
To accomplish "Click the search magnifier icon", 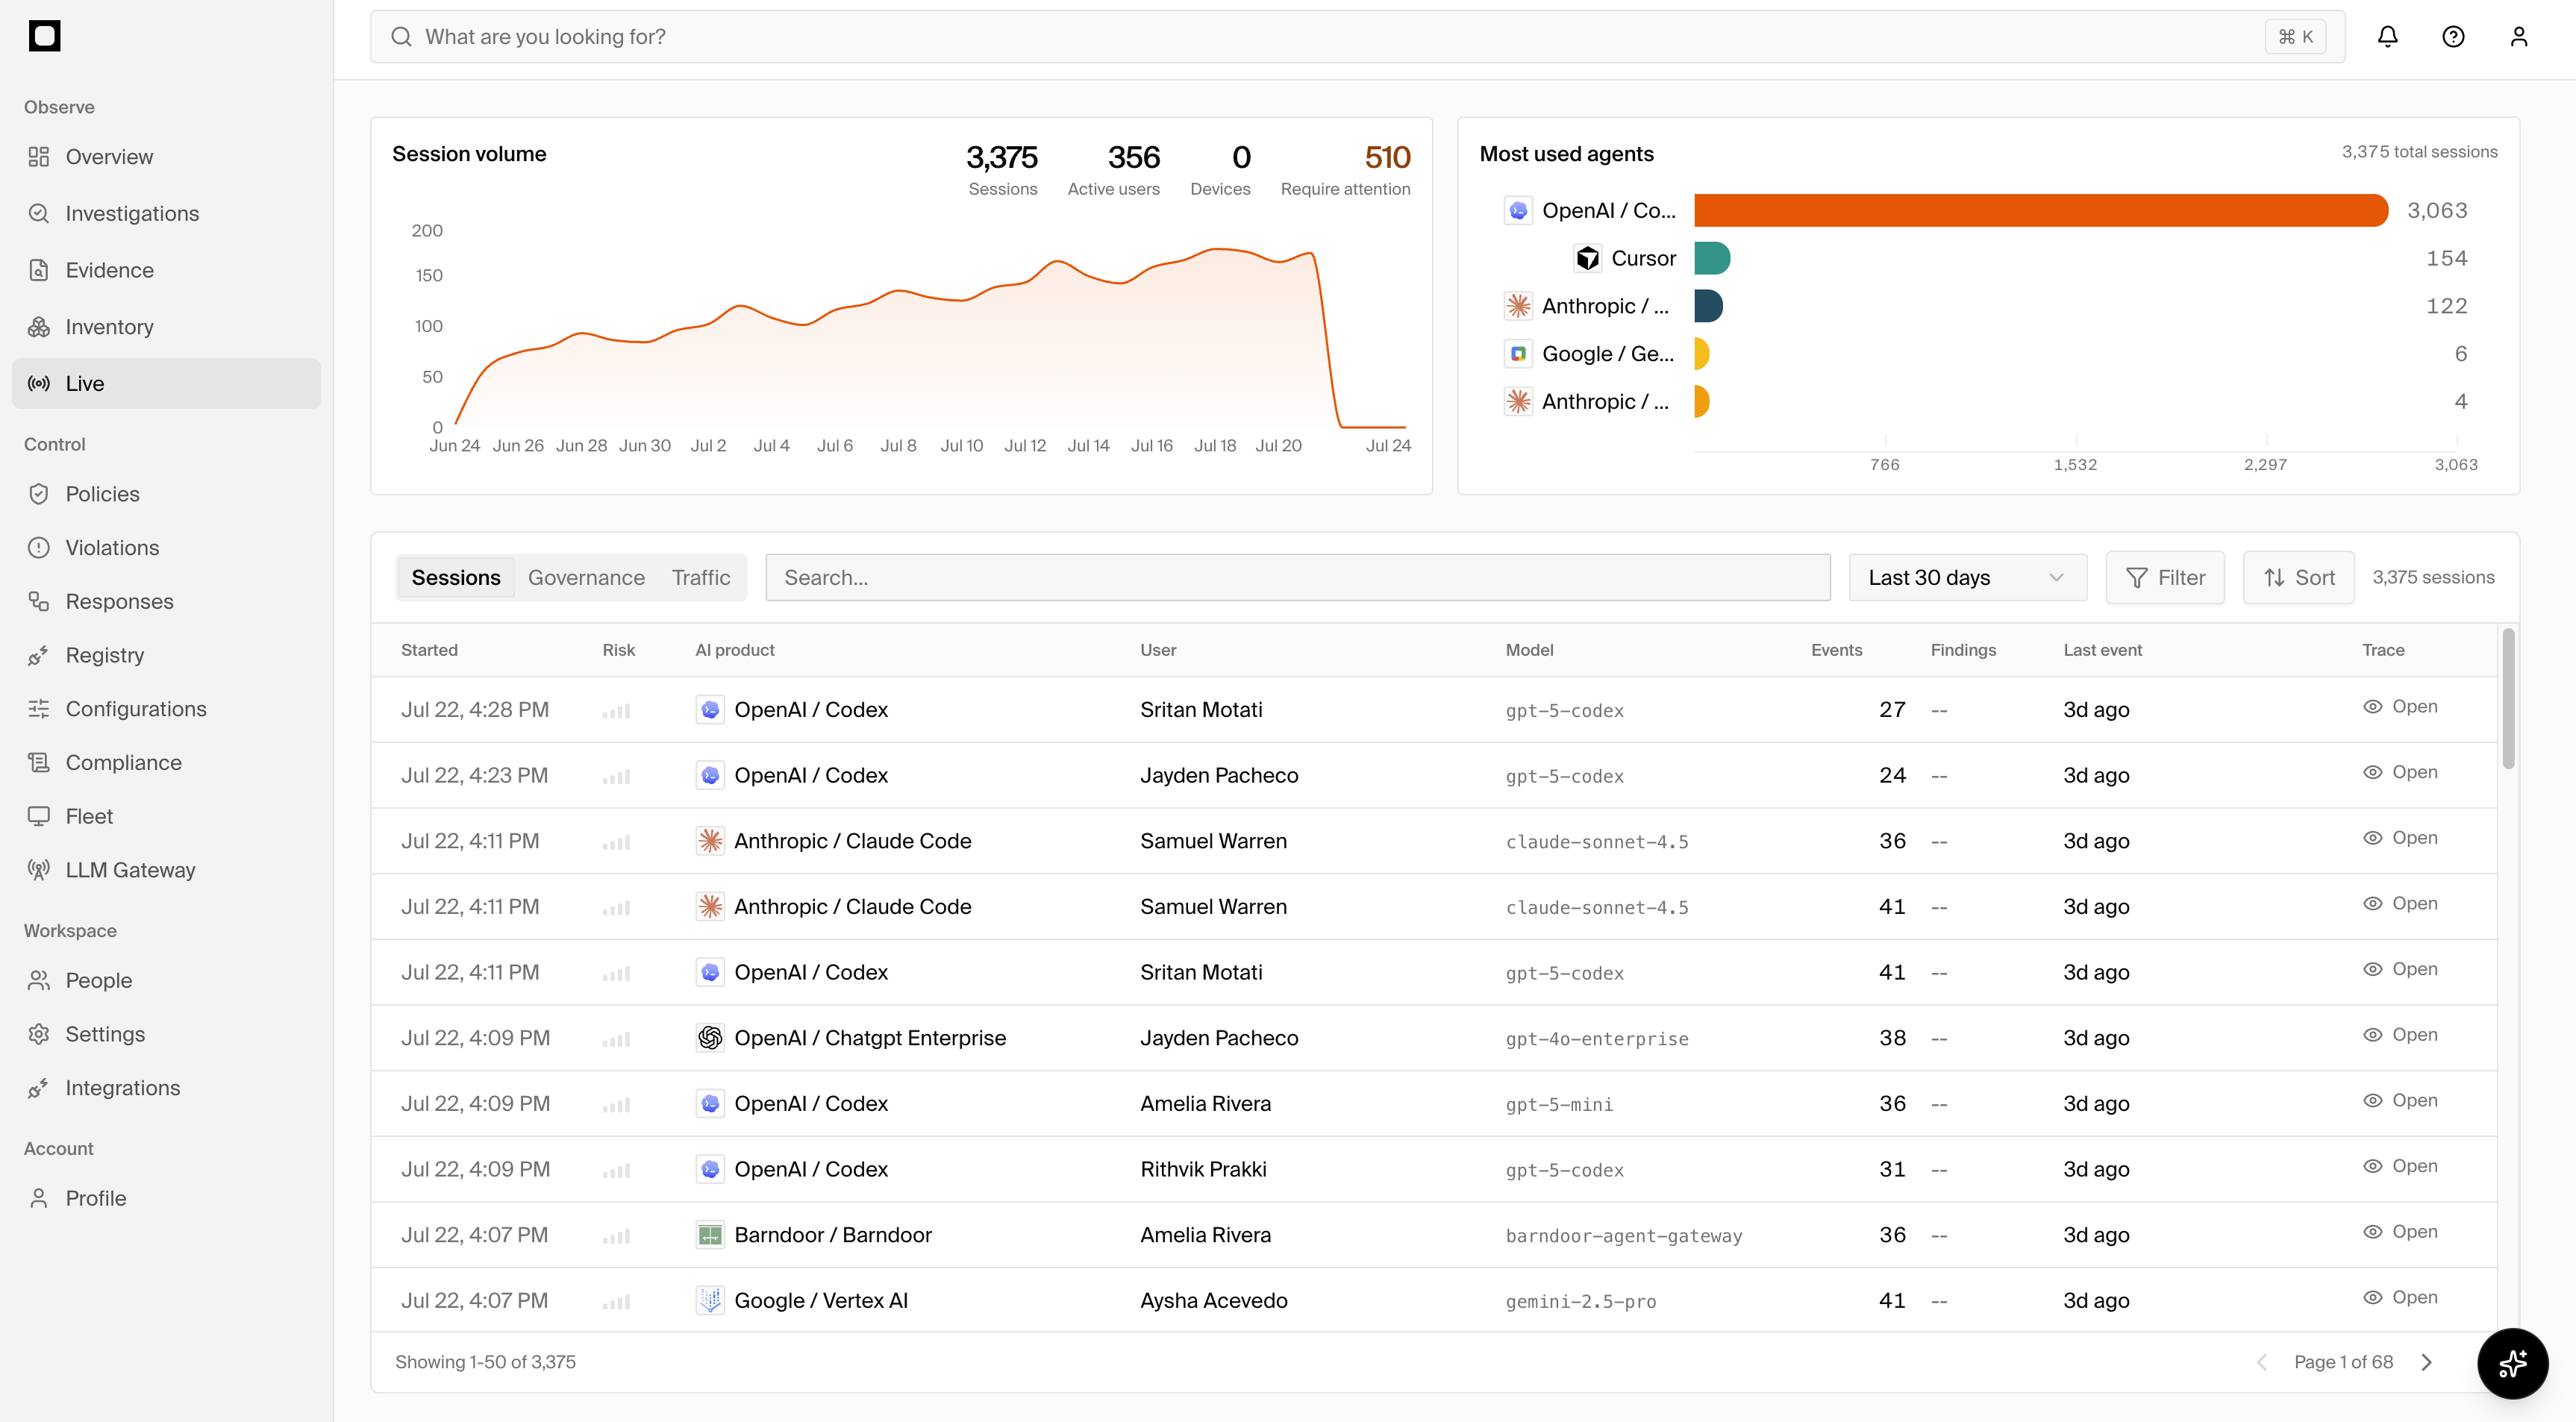I will (401, 37).
